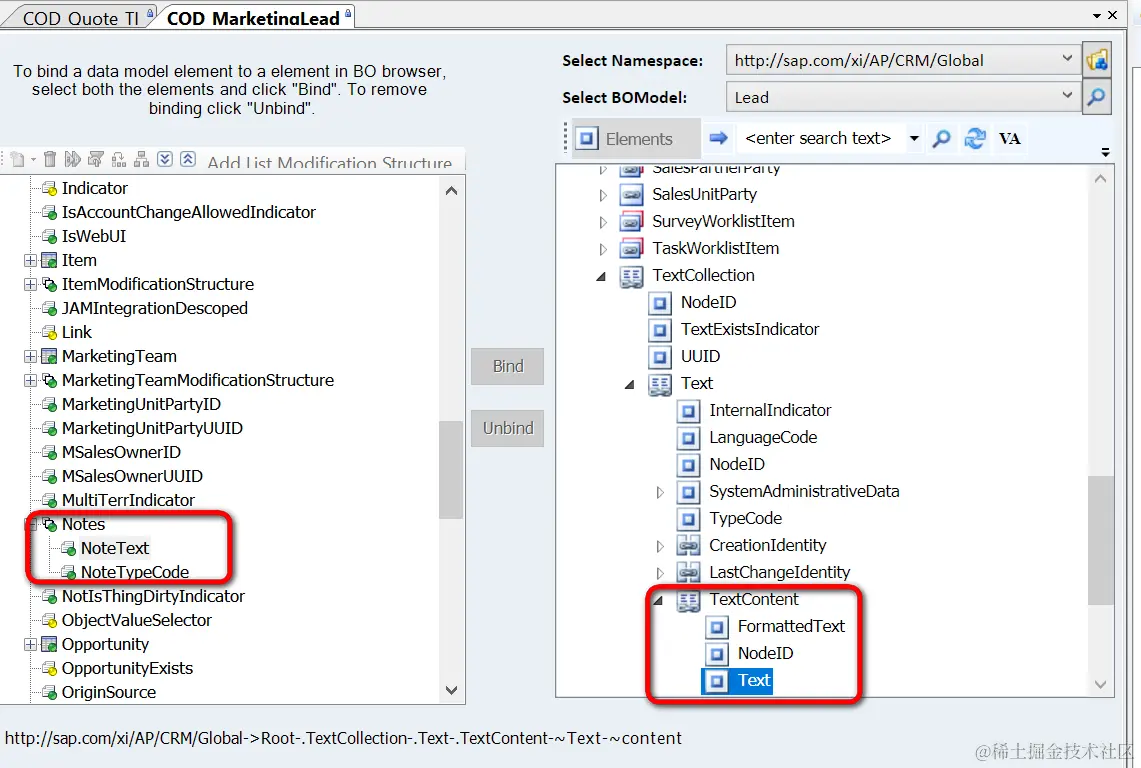The image size is (1141, 768).
Task: Expand MarketingTeamModificationStructure node
Action: tap(30, 380)
